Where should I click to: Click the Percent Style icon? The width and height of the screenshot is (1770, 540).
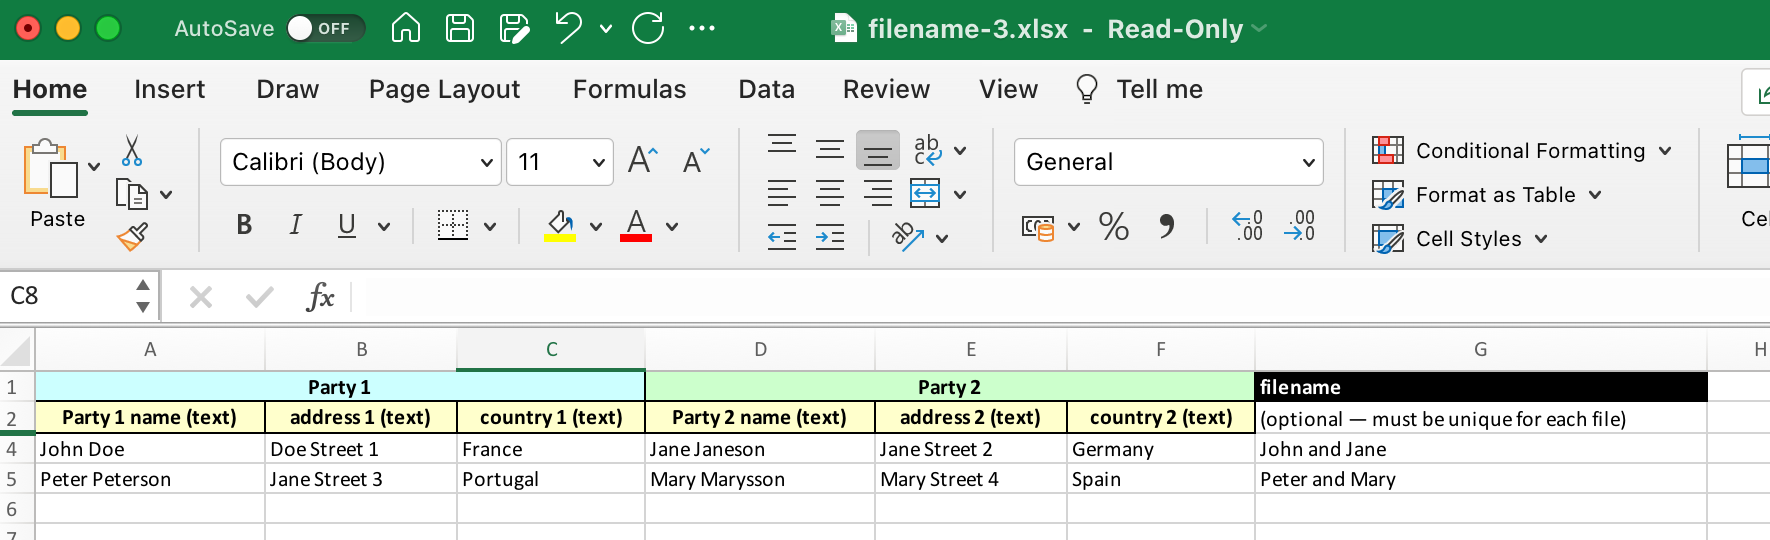tap(1113, 227)
